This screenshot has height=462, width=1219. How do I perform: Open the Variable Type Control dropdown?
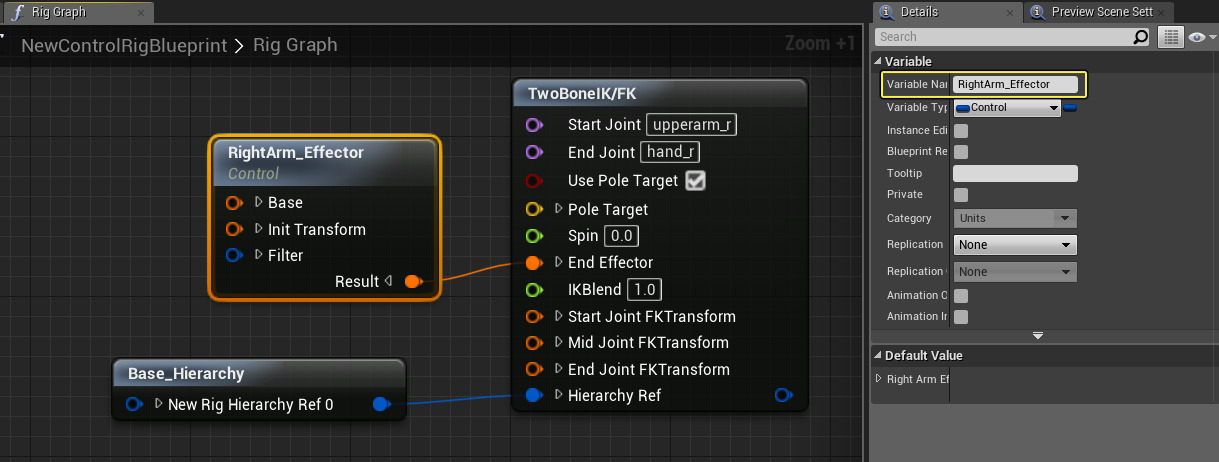pyautogui.click(x=1007, y=108)
